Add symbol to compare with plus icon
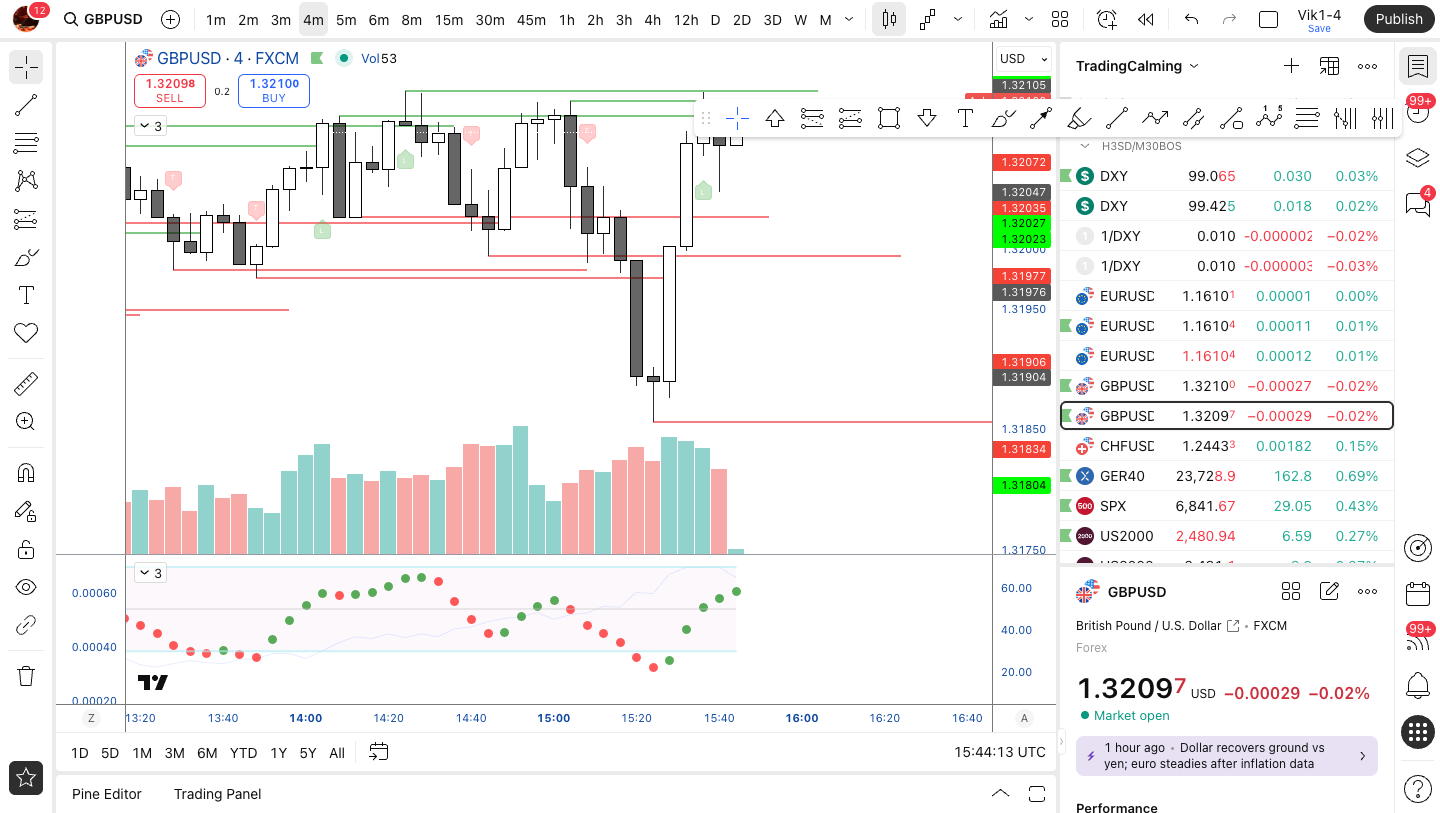 coord(171,19)
